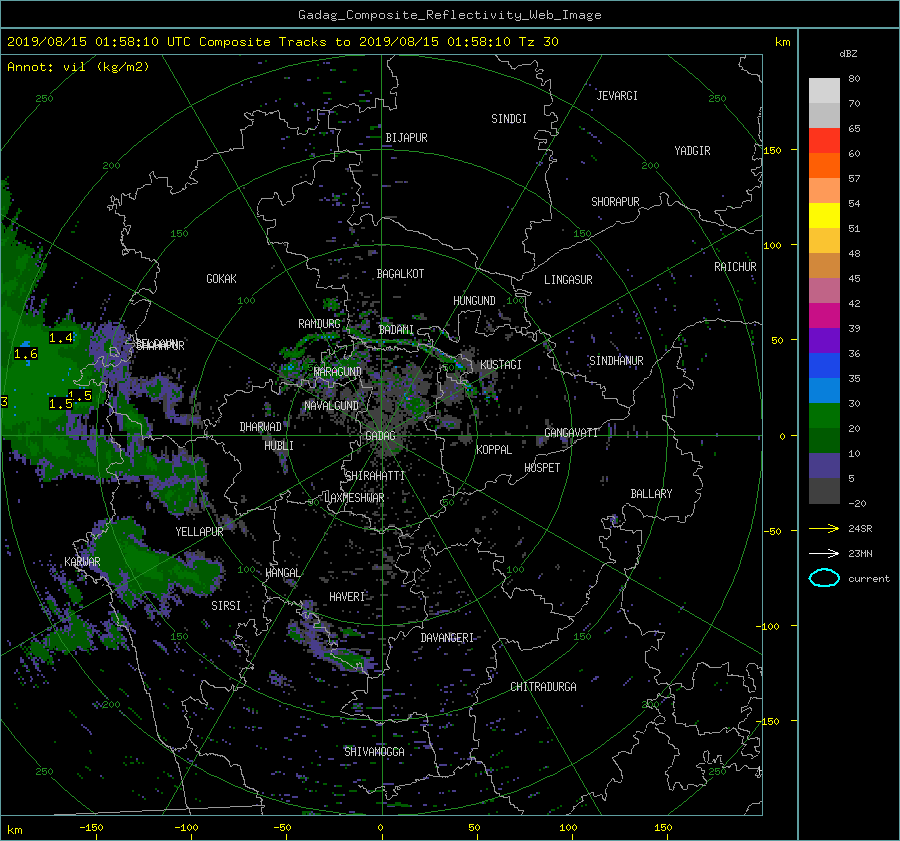Click the BIJAPUR city label

(406, 138)
